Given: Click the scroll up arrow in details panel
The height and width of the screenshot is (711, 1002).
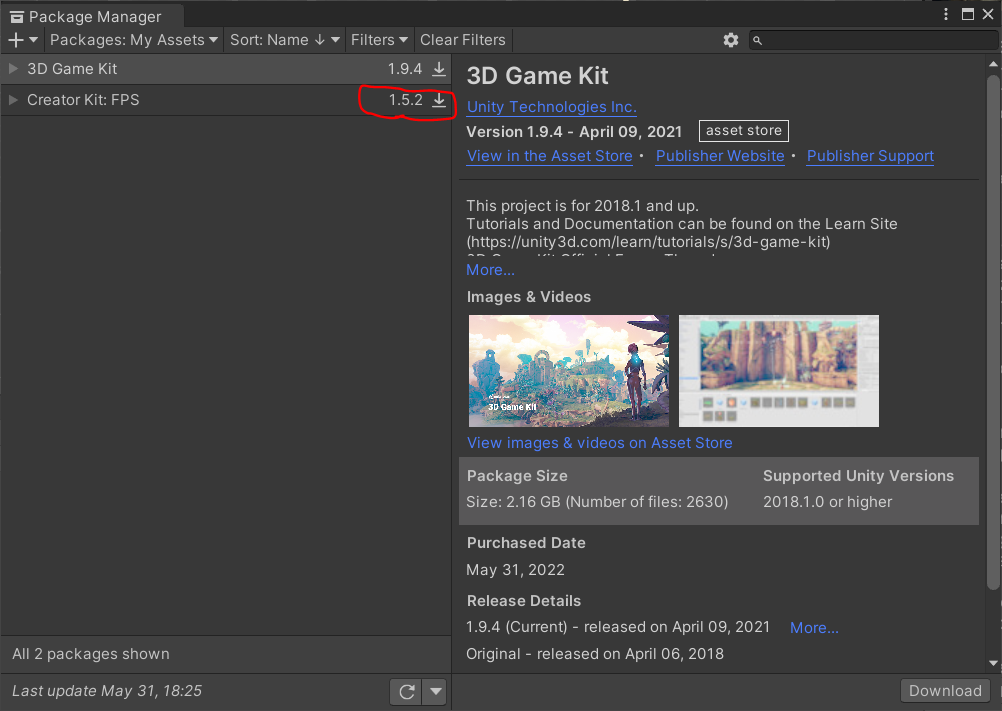Looking at the screenshot, I should click(x=993, y=64).
